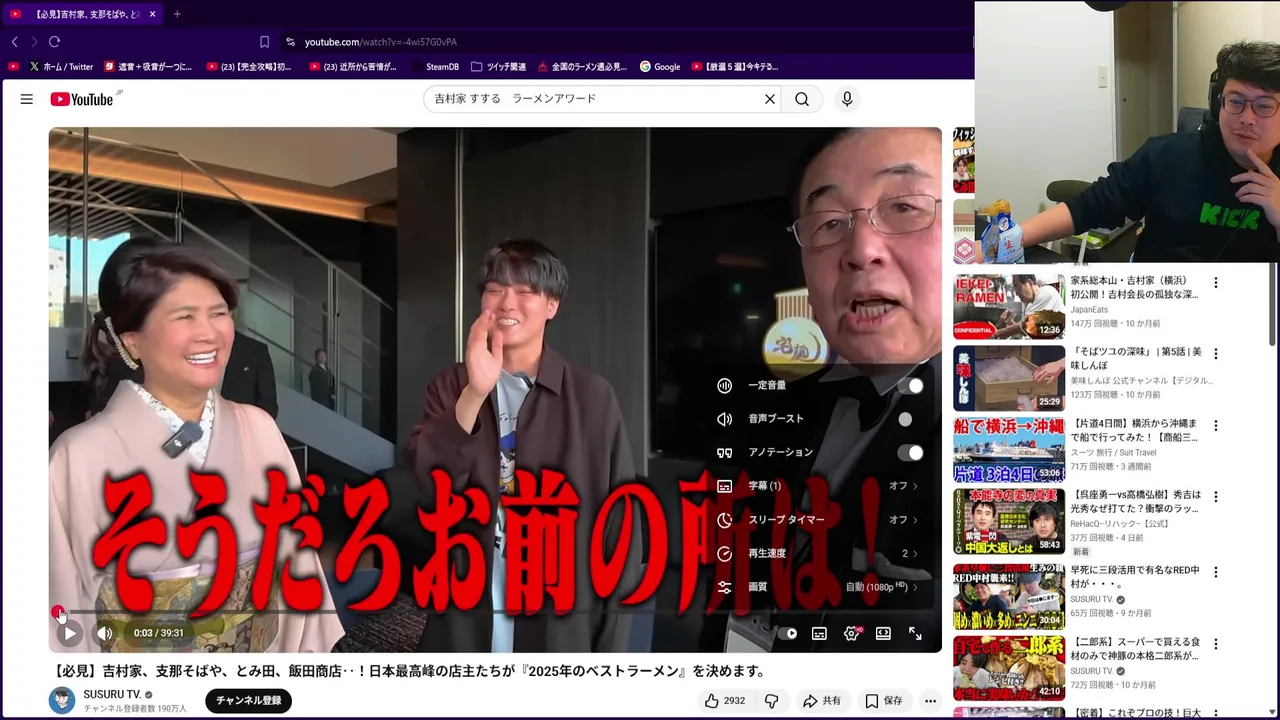Click the 一定音量 waveform icon

(725, 385)
